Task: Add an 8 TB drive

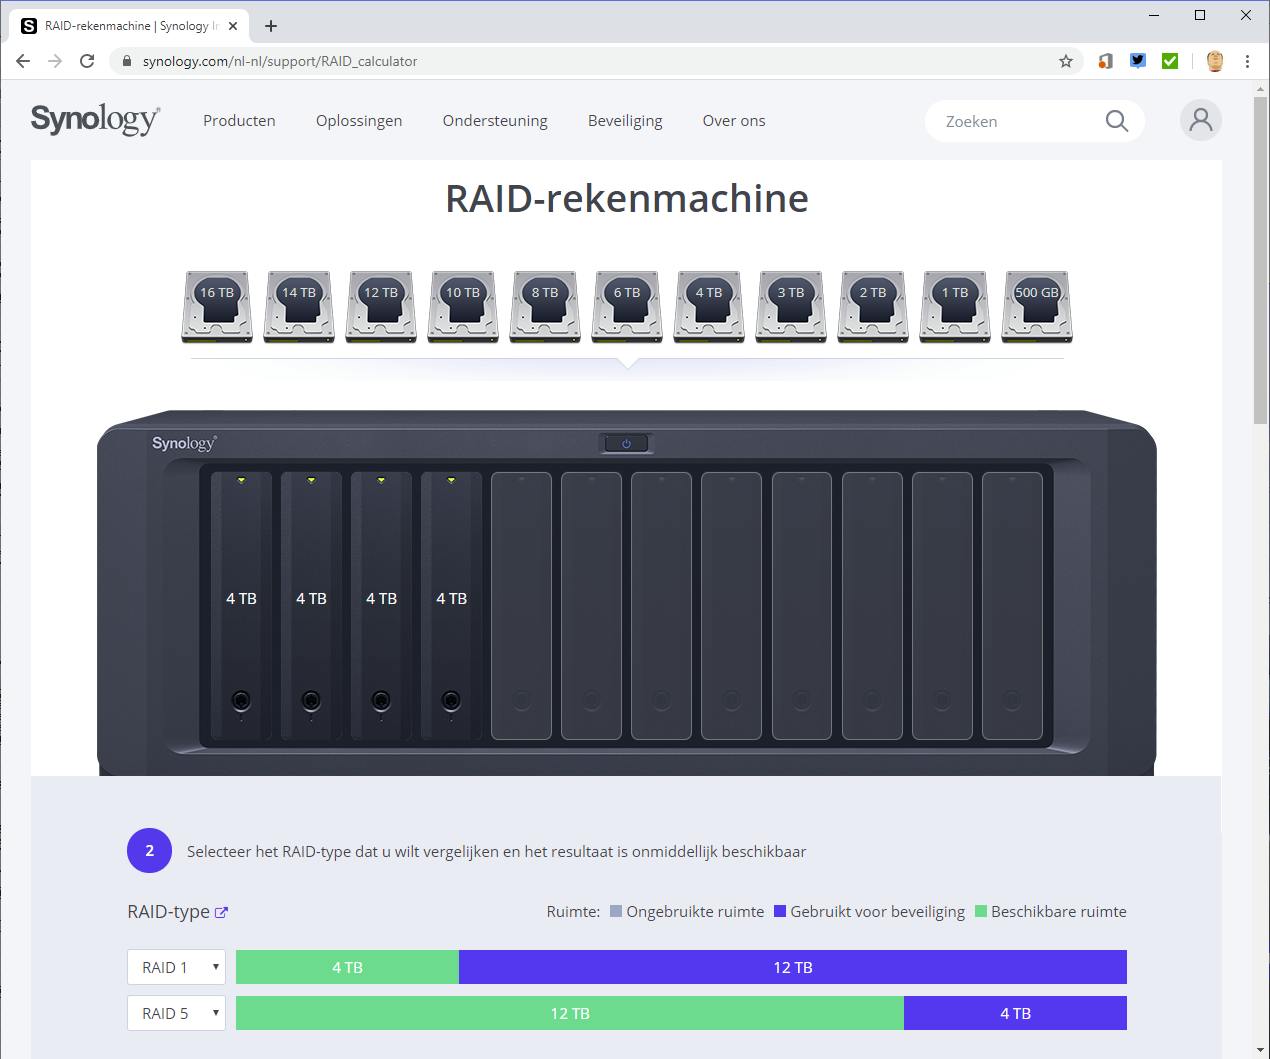Action: point(545,306)
